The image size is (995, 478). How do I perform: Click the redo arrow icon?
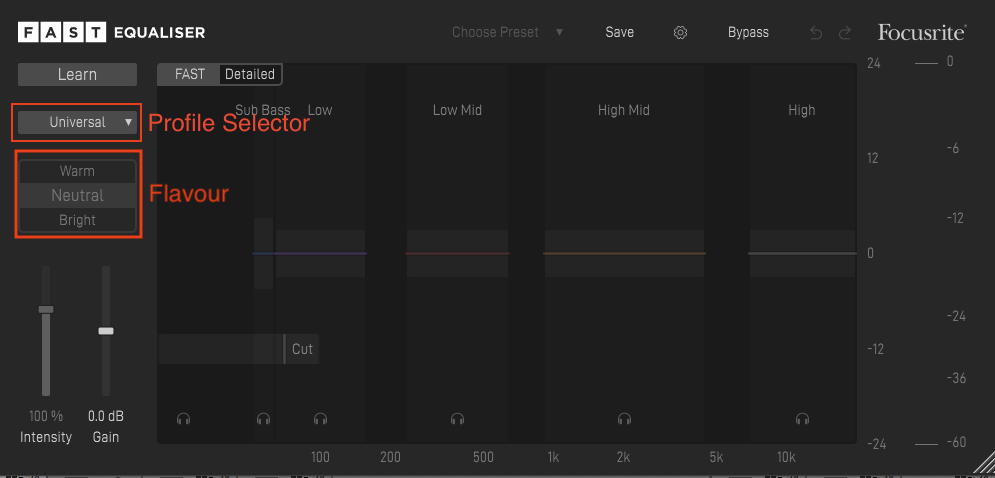pyautogui.click(x=845, y=33)
